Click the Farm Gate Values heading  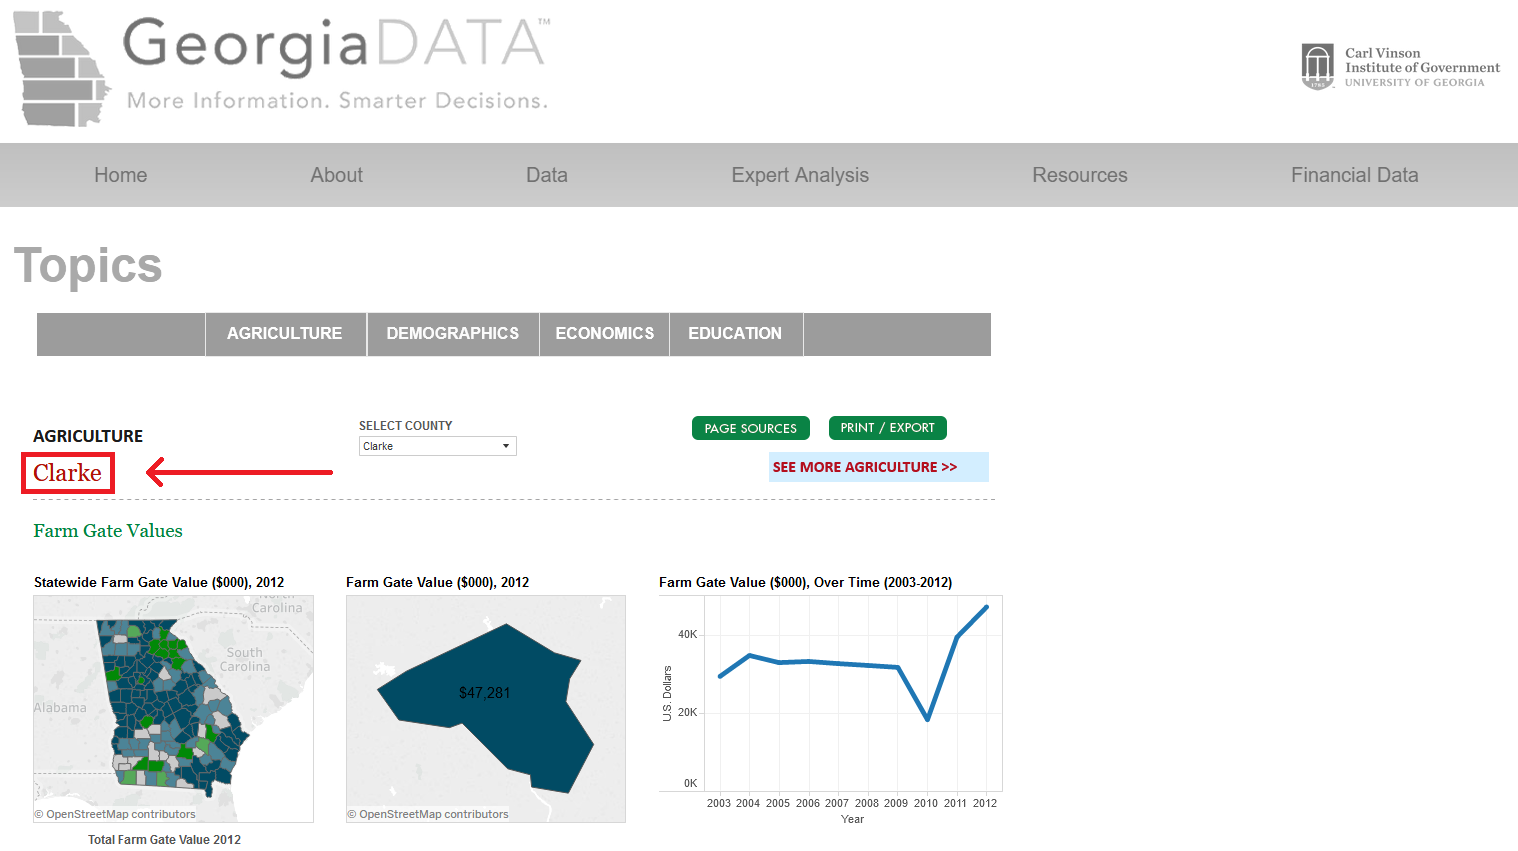(108, 531)
